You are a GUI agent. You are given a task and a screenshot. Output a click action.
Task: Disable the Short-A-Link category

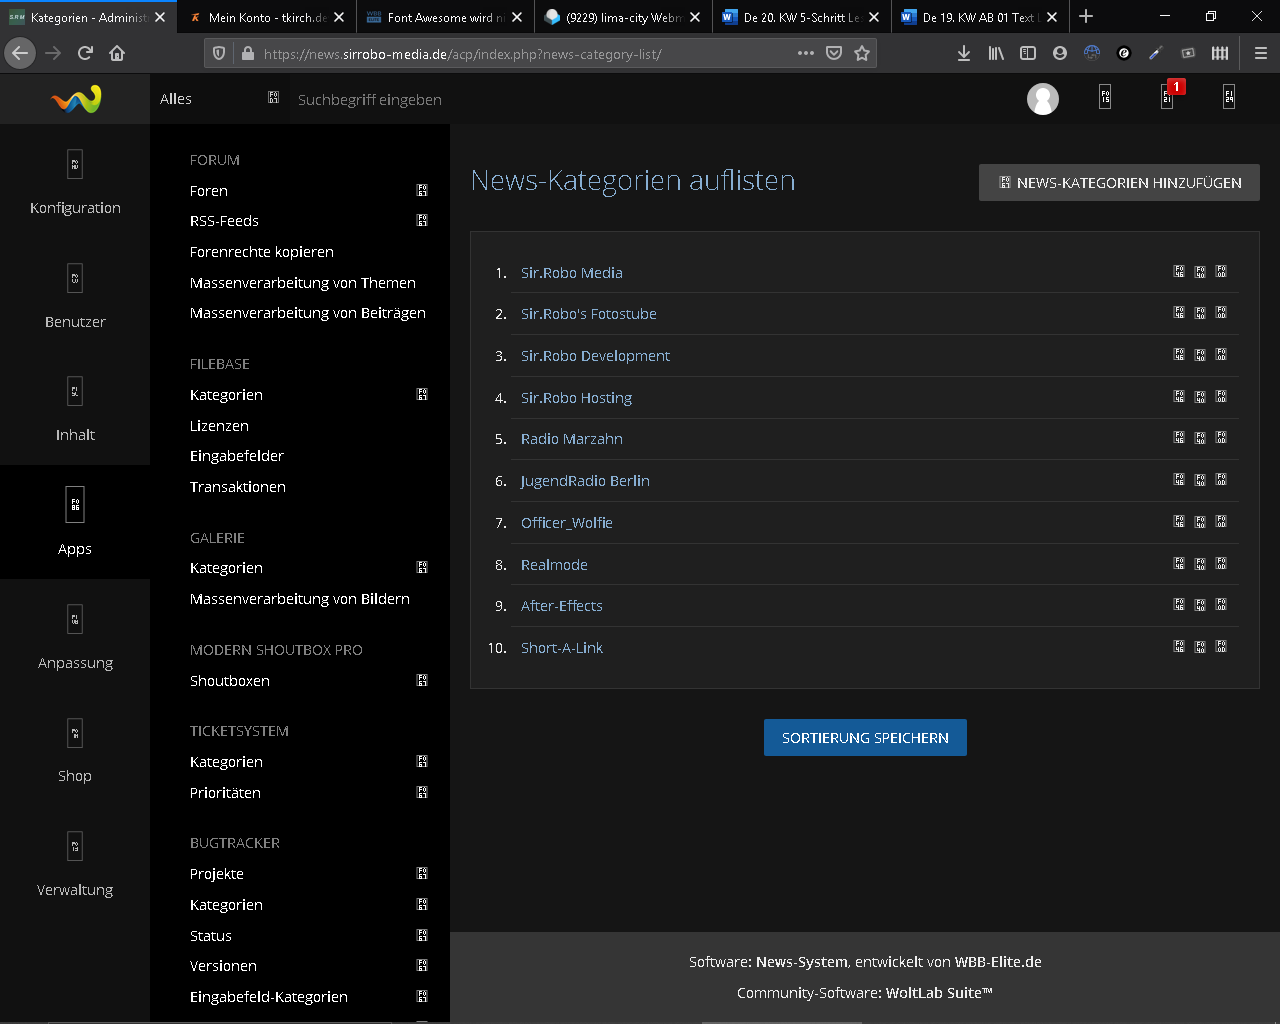[1179, 647]
